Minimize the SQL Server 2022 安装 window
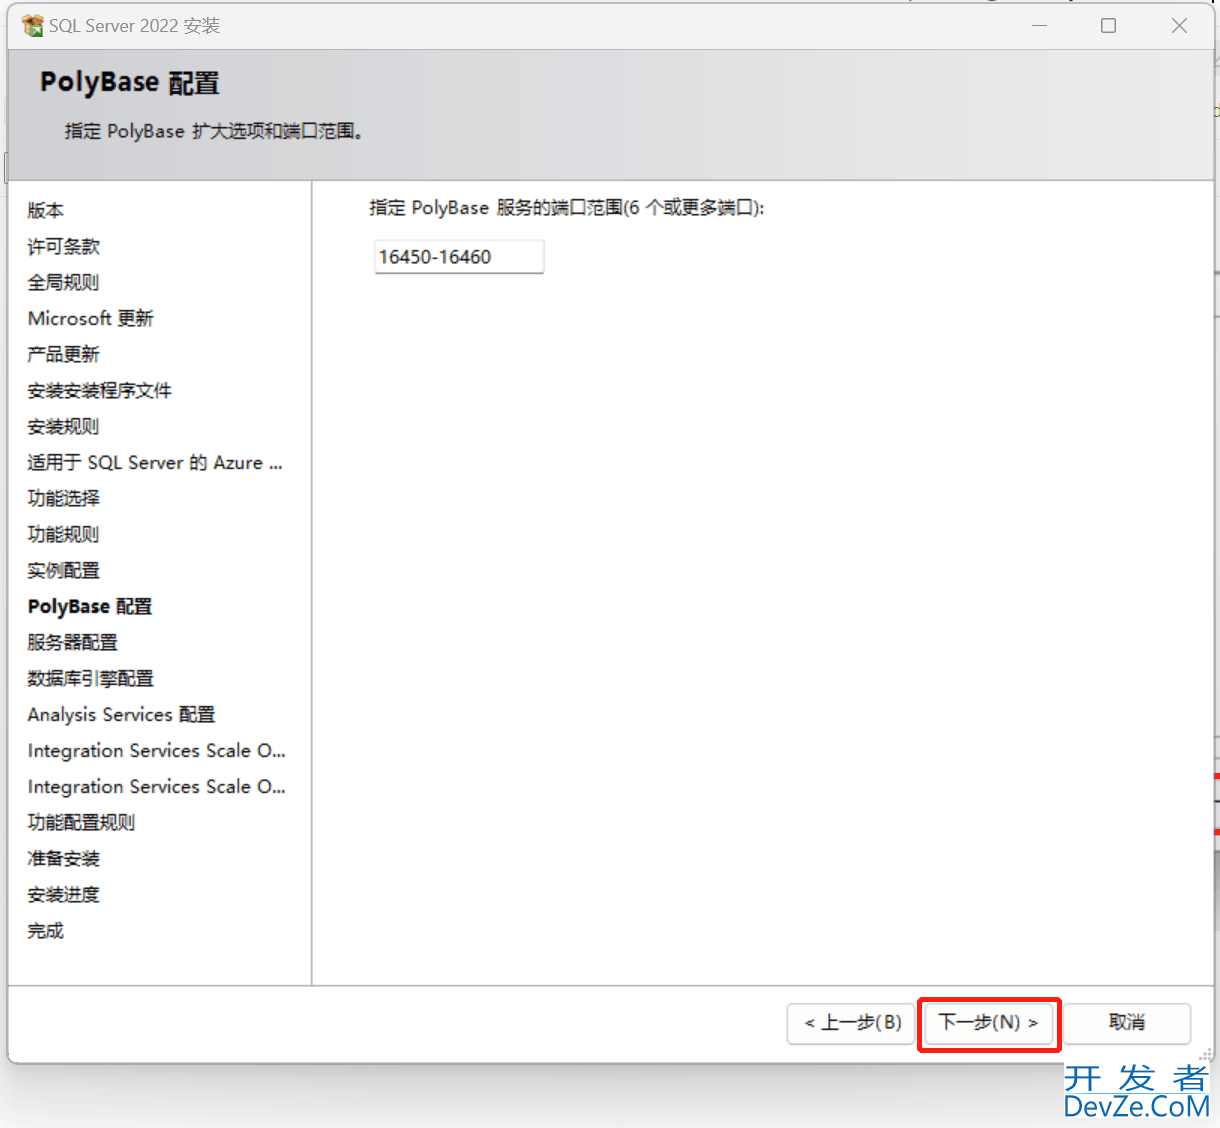Screen dimensions: 1220x1128 click(1040, 26)
